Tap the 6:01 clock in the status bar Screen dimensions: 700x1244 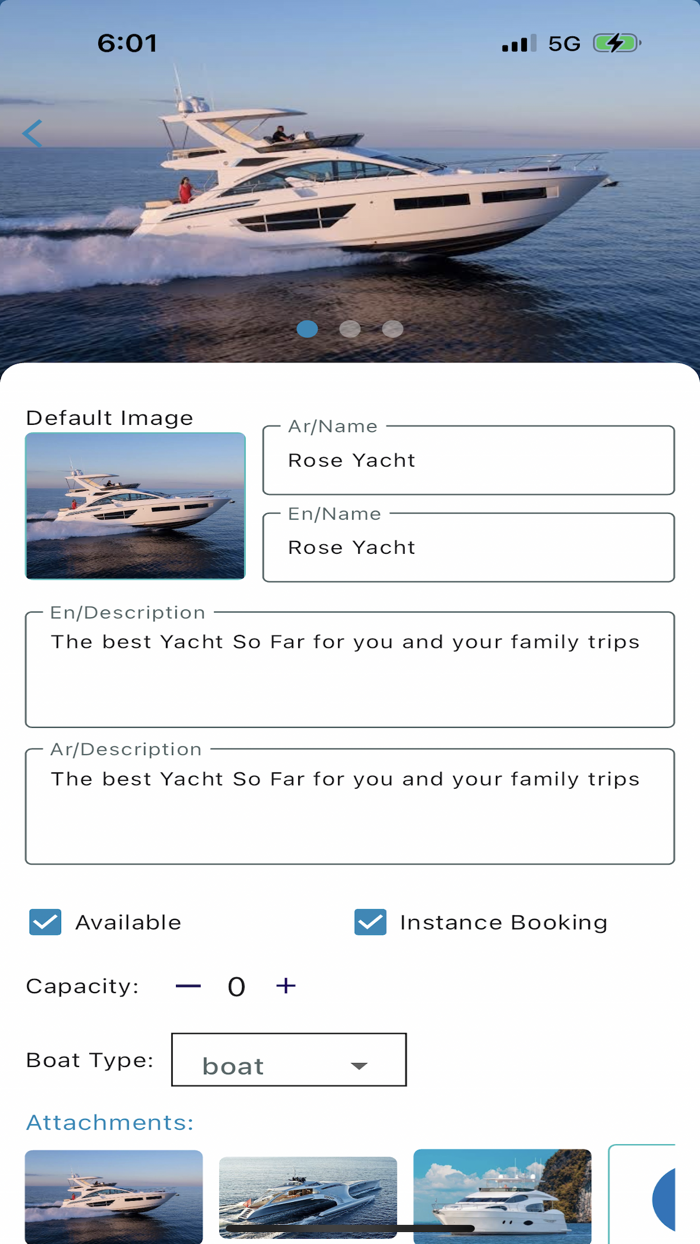point(128,43)
